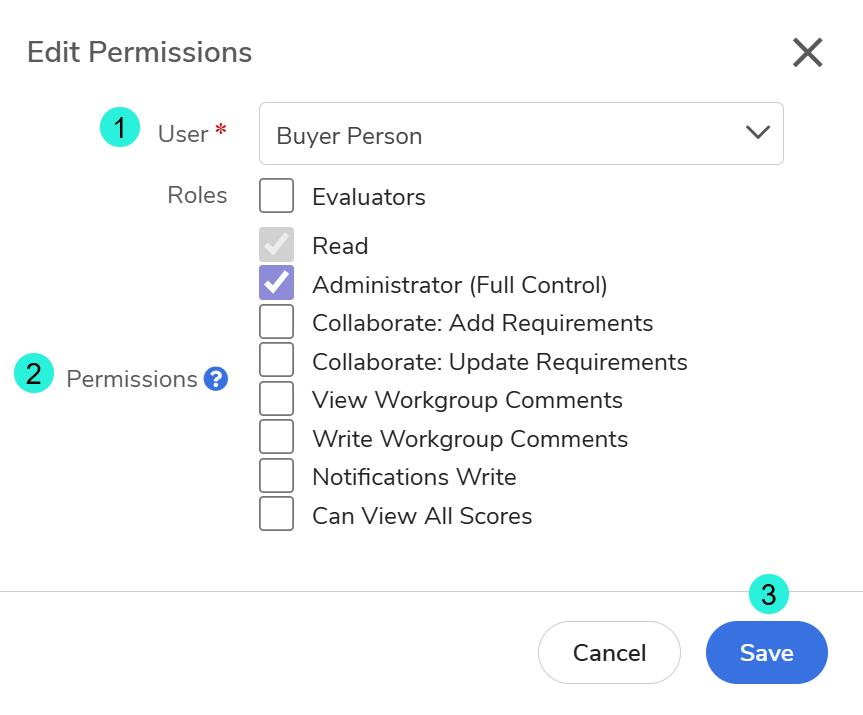This screenshot has width=863, height=715.
Task: Enable the Evaluators role checkbox
Action: (276, 196)
